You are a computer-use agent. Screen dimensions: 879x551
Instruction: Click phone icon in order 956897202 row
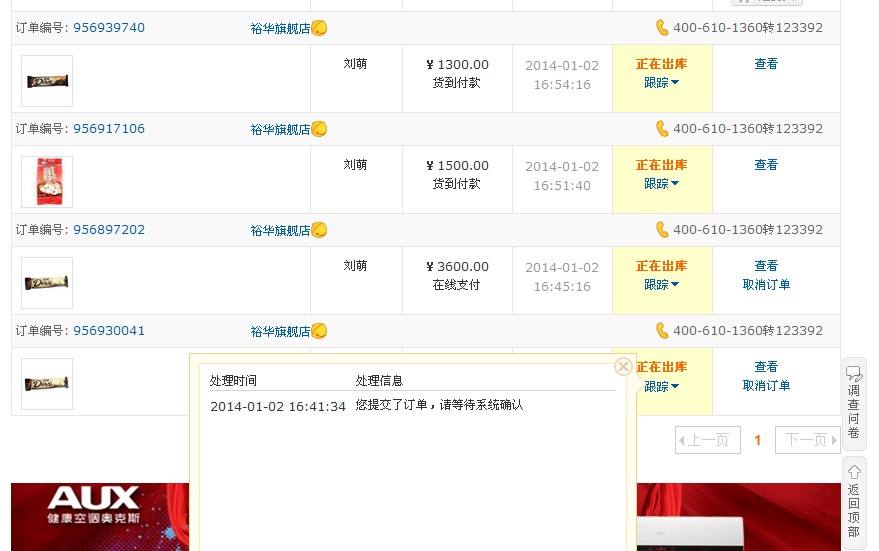click(x=662, y=229)
